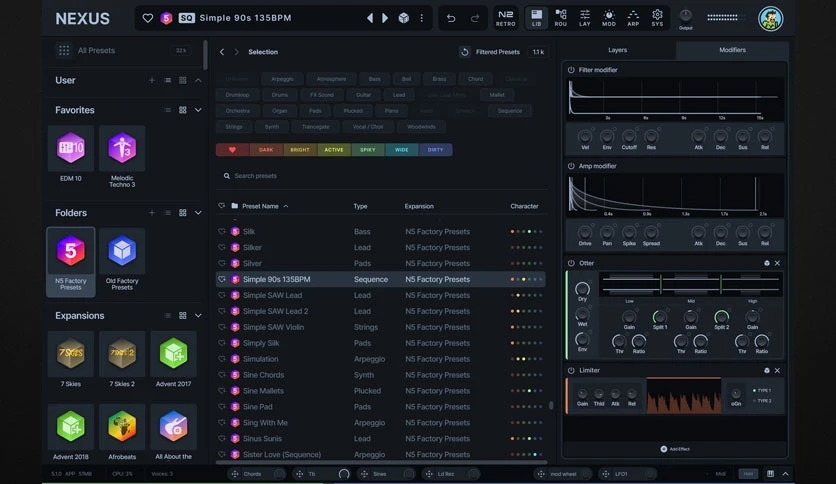Collapse the Expansions section

coord(198,316)
